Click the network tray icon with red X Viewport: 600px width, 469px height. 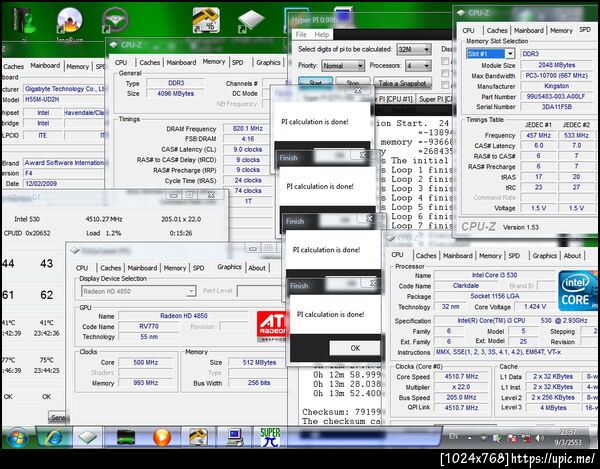pyautogui.click(x=512, y=438)
